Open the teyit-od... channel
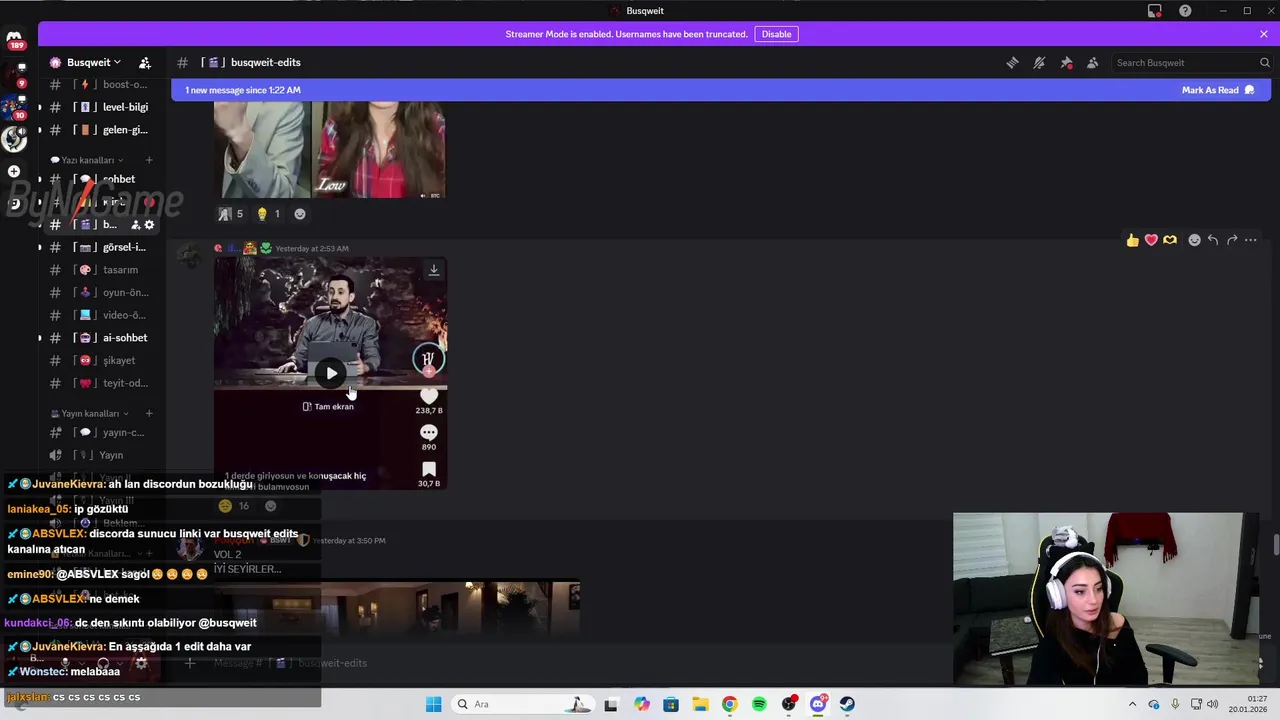This screenshot has width=1280, height=720. (102, 383)
